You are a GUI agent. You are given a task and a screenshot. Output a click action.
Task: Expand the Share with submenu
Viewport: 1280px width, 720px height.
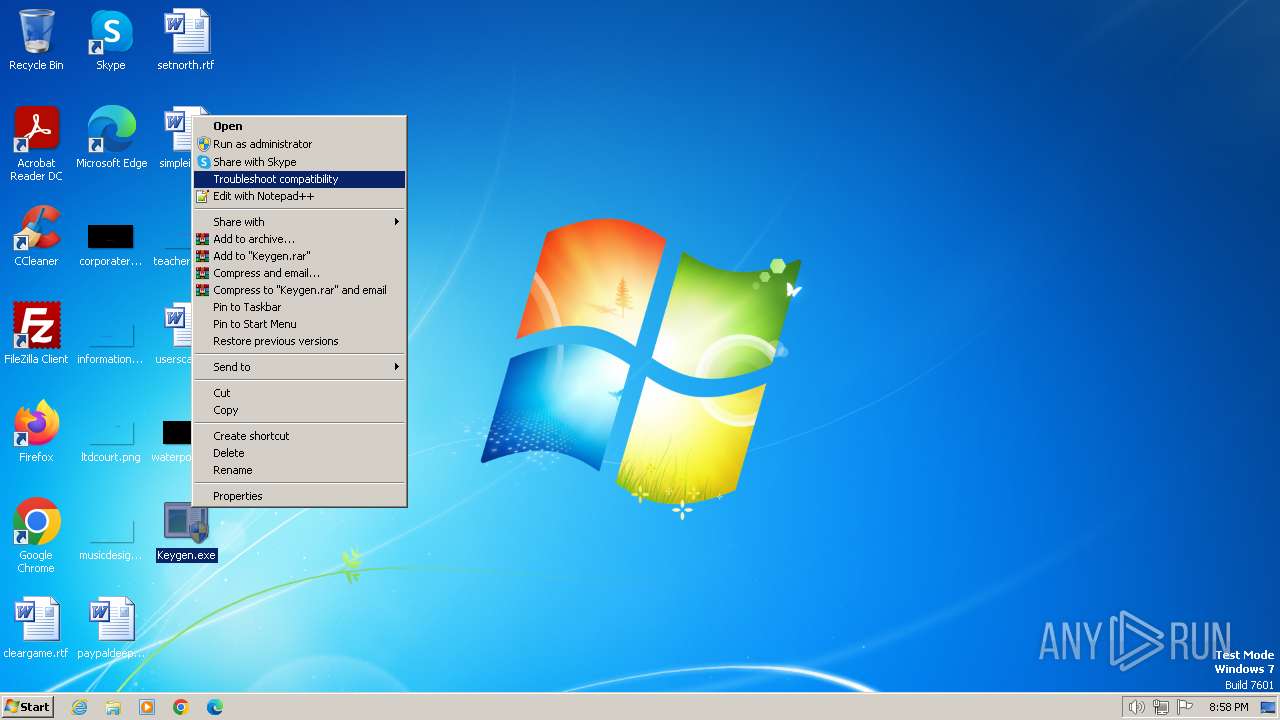click(x=300, y=222)
